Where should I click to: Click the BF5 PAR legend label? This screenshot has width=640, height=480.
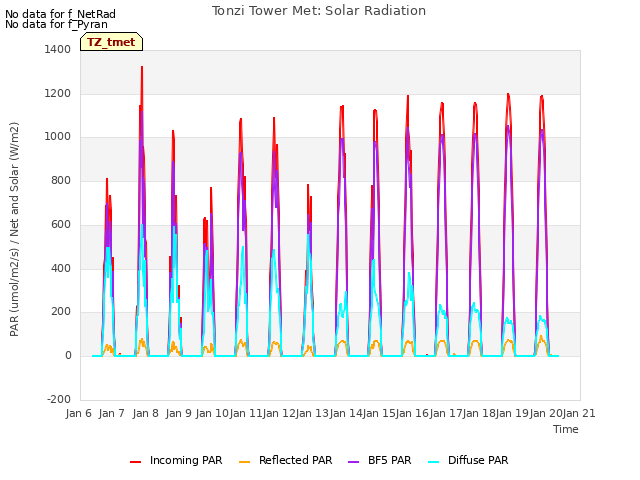pos(389,460)
